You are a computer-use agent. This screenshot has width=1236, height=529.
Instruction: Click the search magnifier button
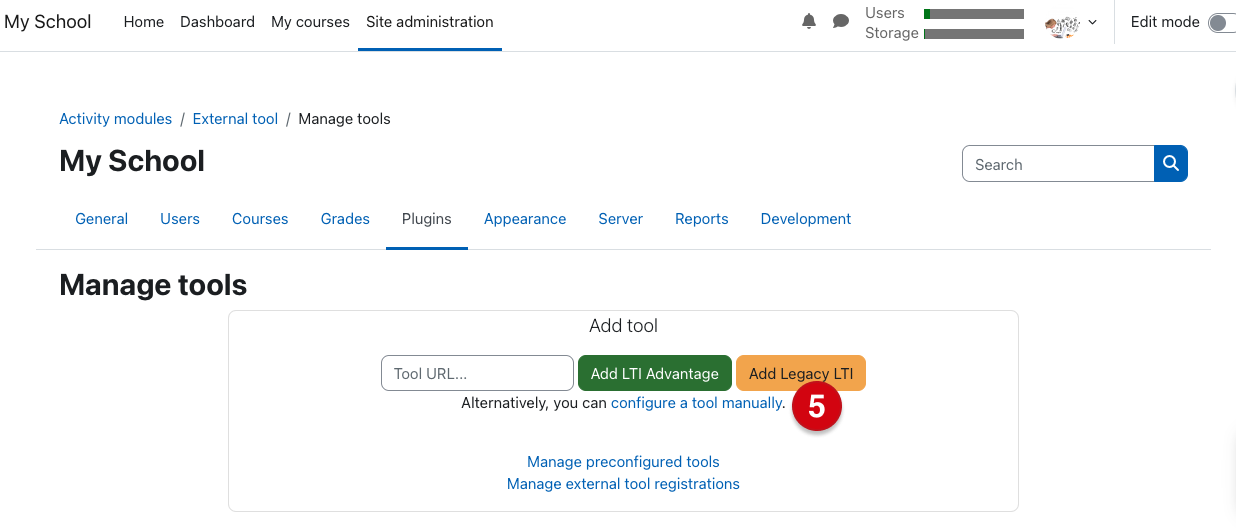click(x=1171, y=164)
